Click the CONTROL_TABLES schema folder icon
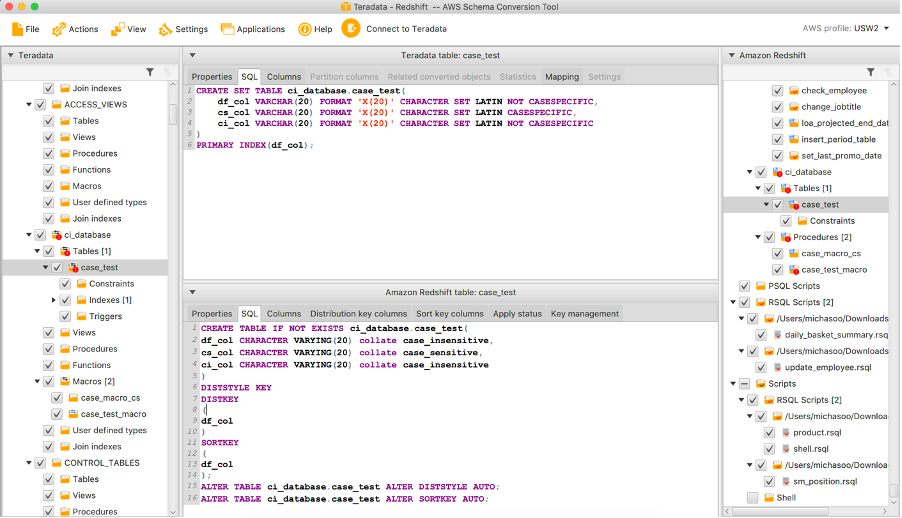This screenshot has width=902, height=518. pos(56,463)
